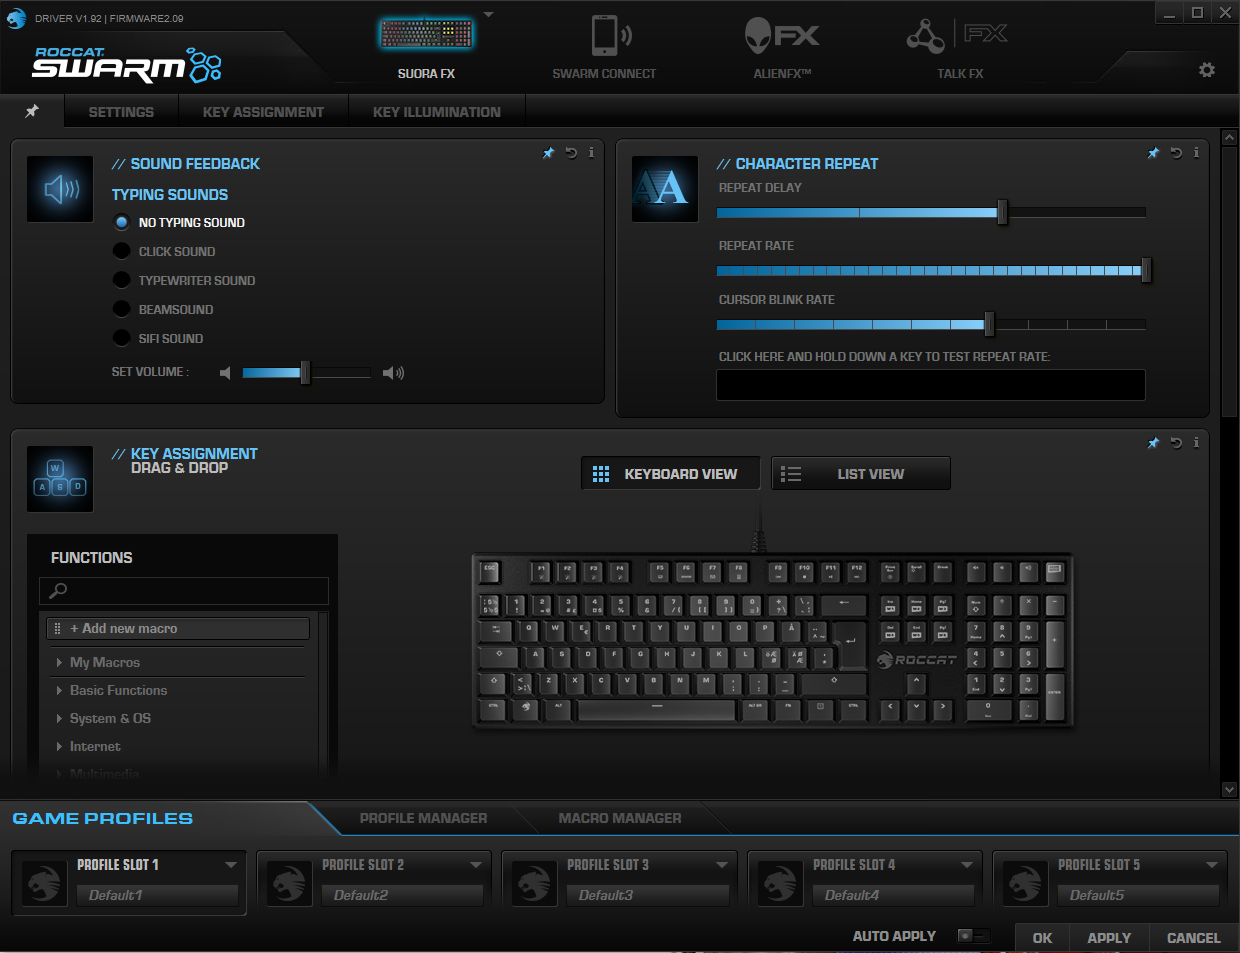Open the Swarm Connect device icon
Screen dimensions: 1240x953
pyautogui.click(x=604, y=37)
